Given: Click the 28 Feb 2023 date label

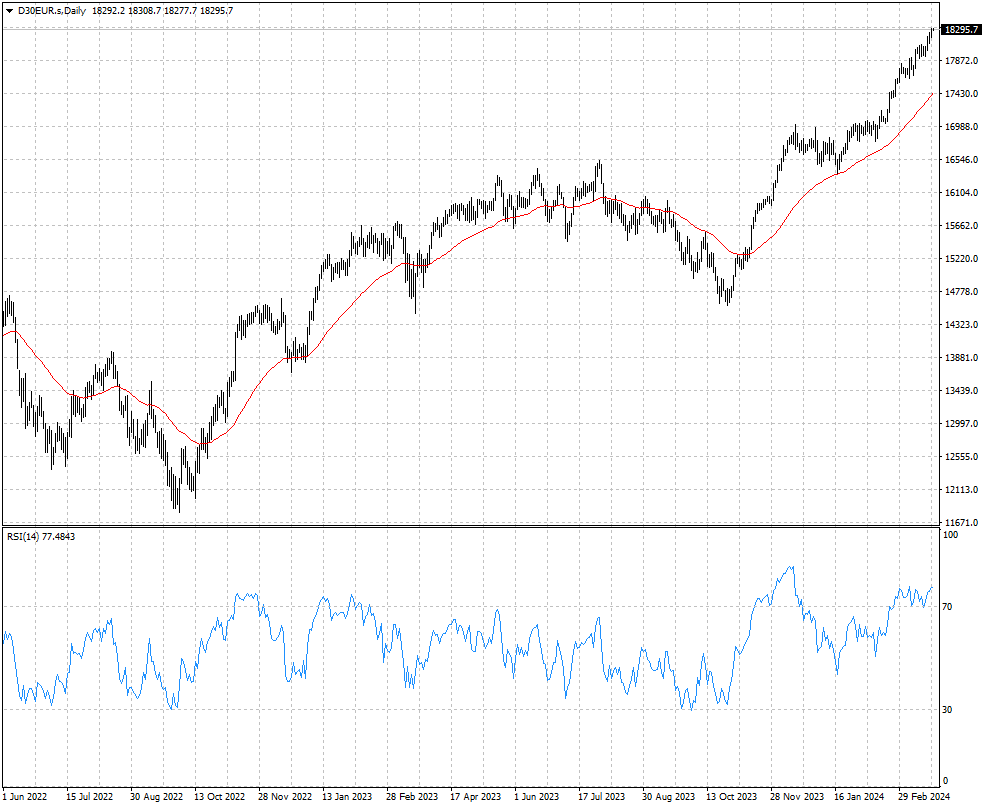Looking at the screenshot, I should (x=411, y=797).
